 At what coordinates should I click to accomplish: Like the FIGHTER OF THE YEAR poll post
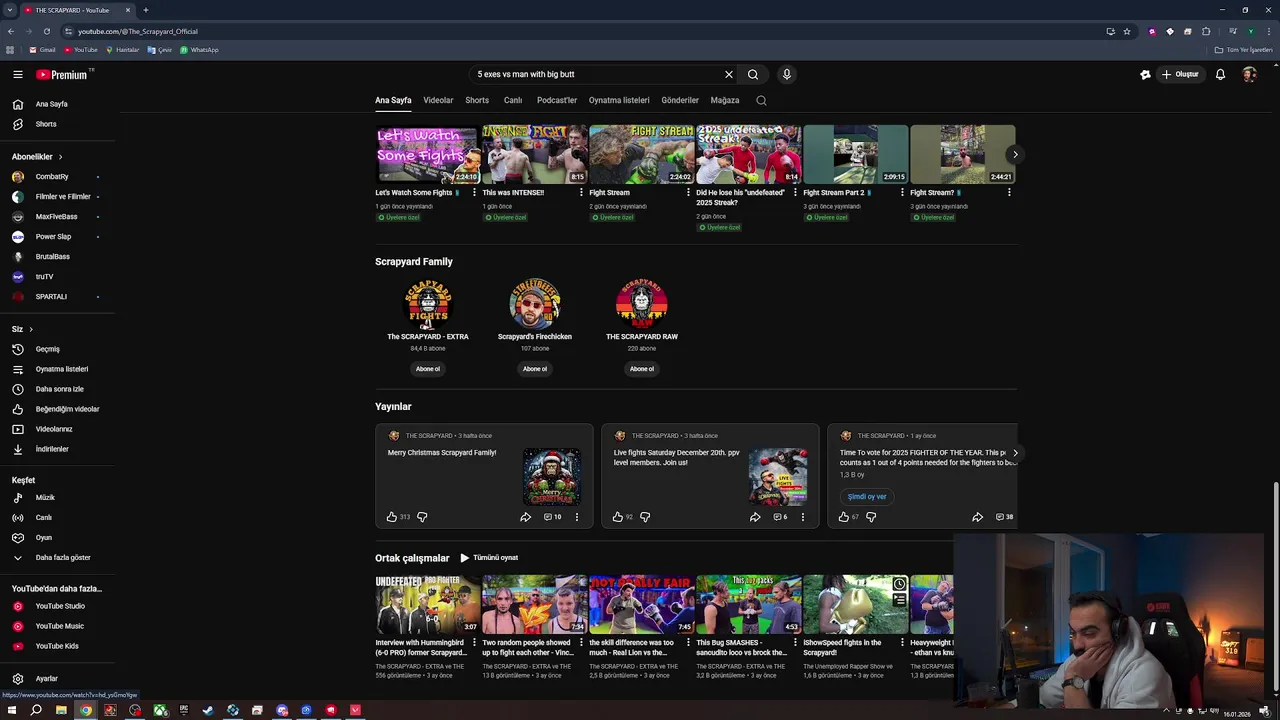[x=844, y=517]
